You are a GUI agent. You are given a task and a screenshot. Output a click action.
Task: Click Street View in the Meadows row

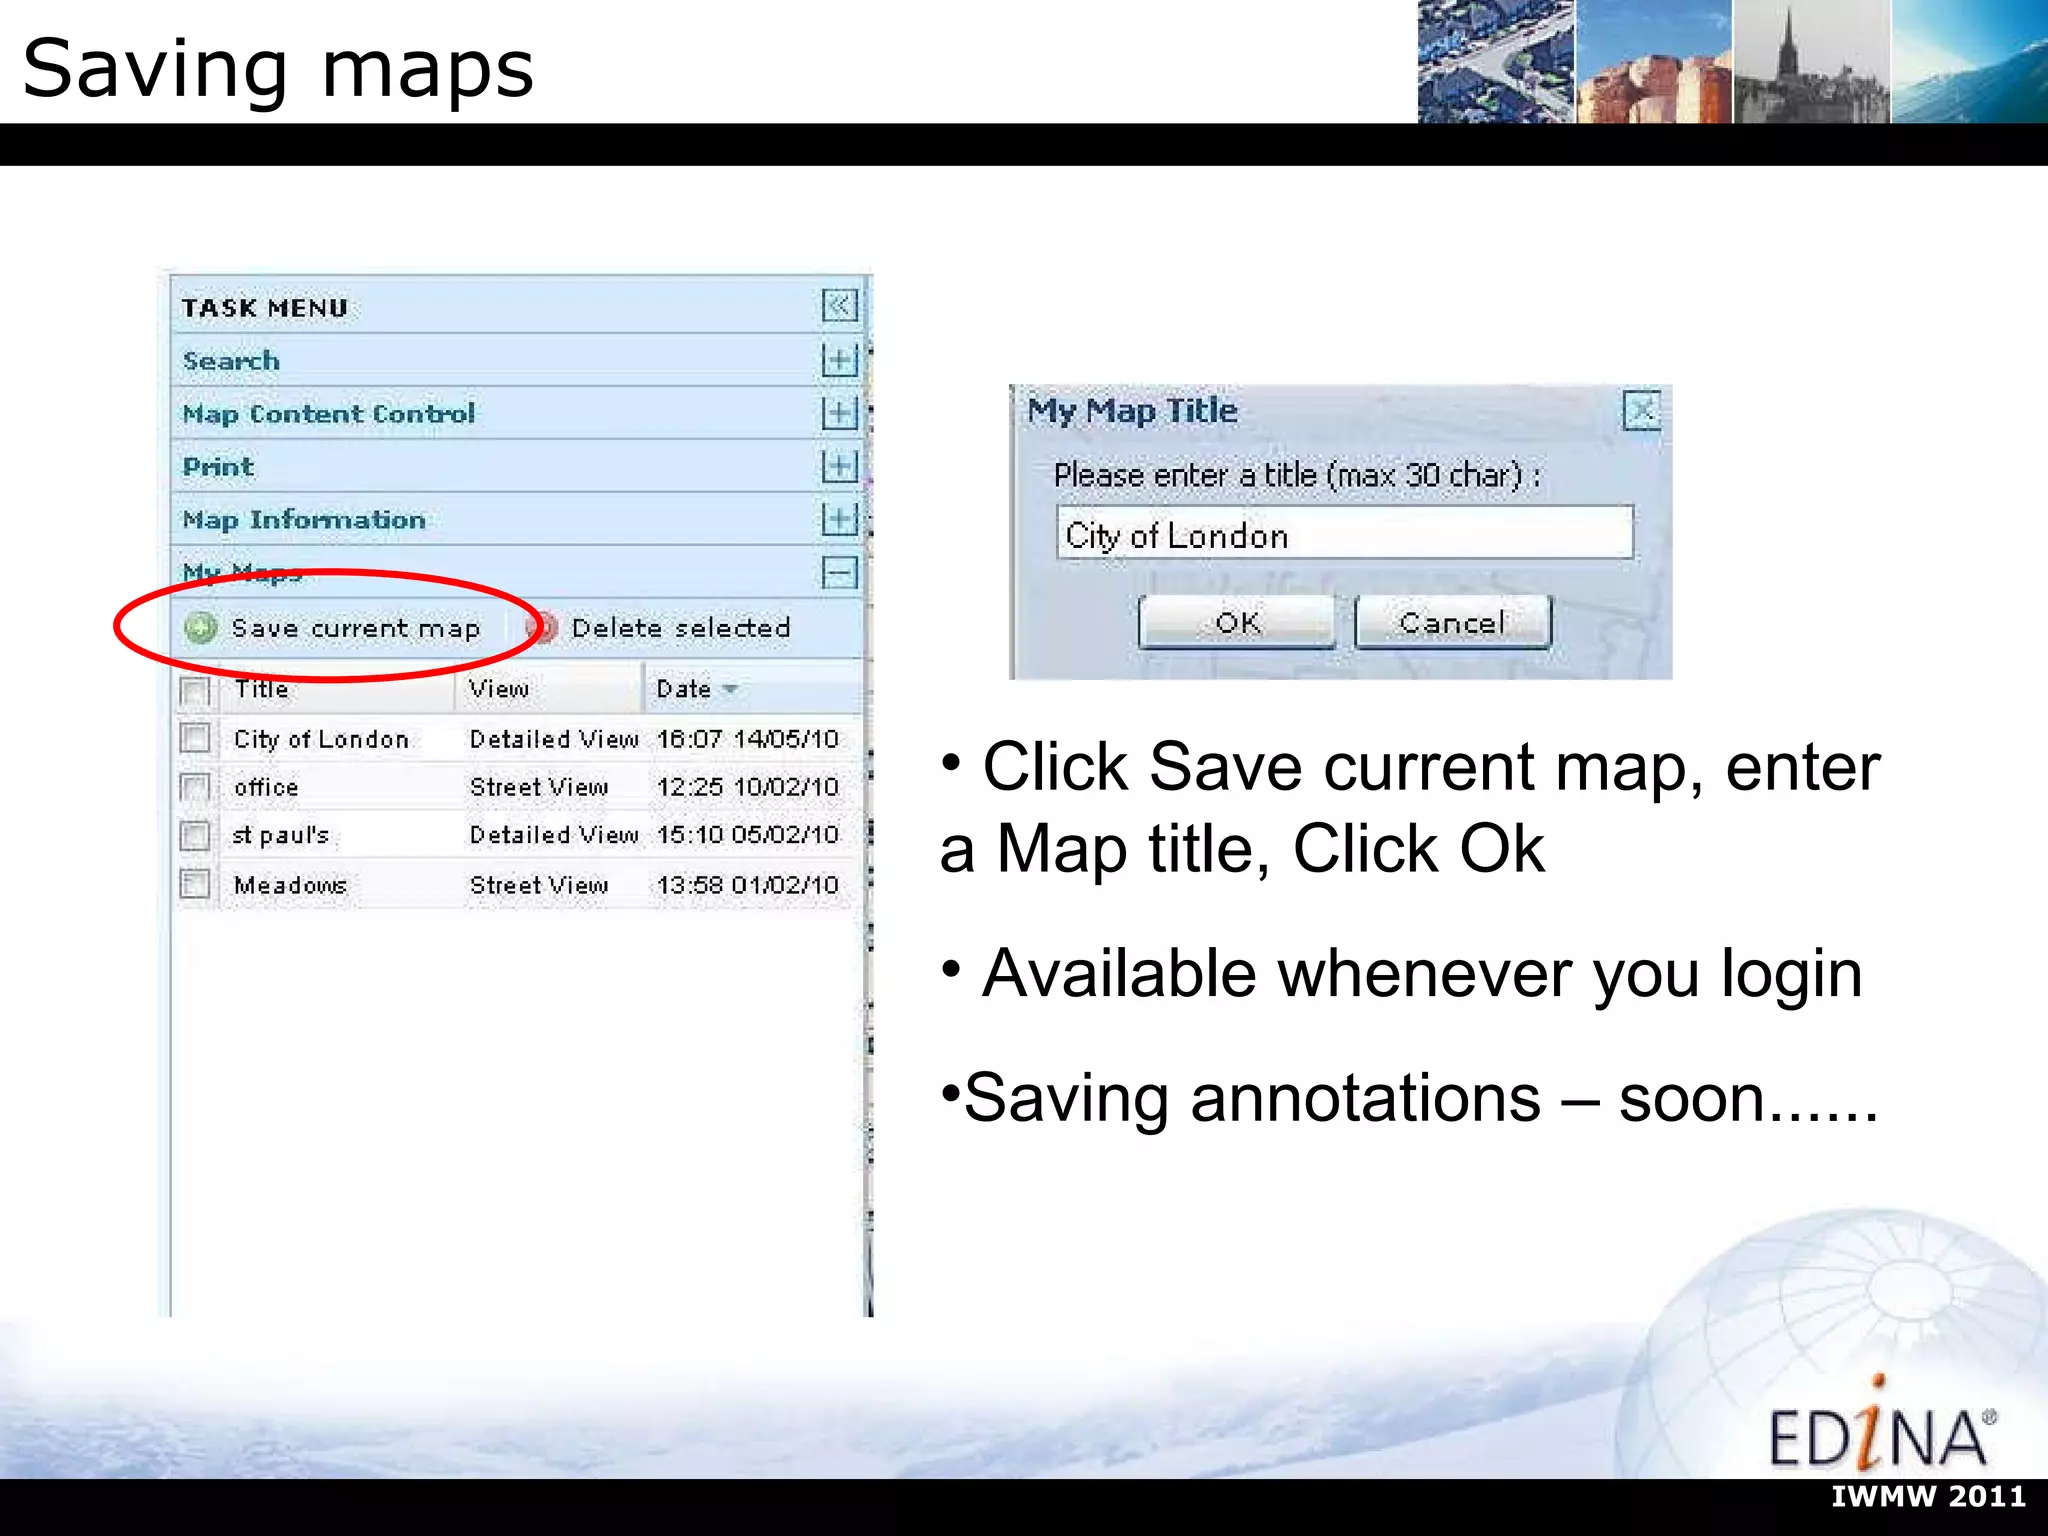pyautogui.click(x=539, y=885)
